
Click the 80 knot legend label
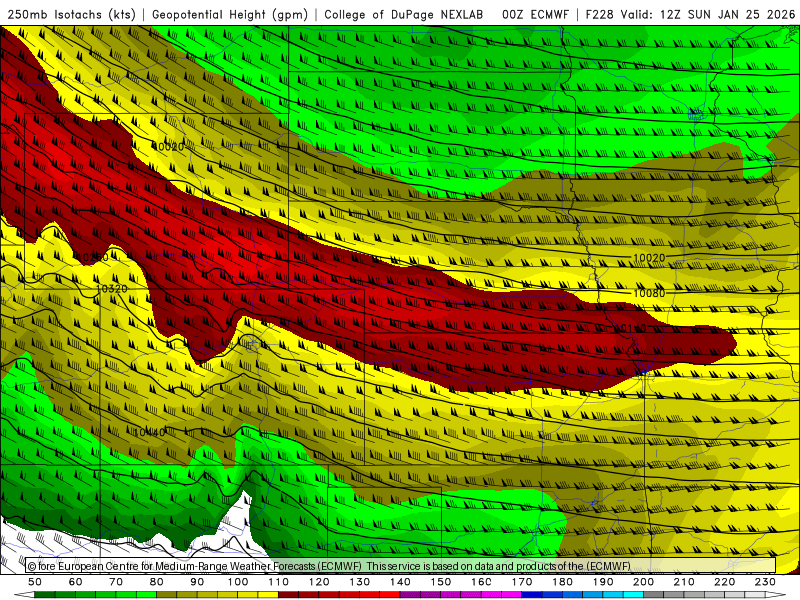157,582
